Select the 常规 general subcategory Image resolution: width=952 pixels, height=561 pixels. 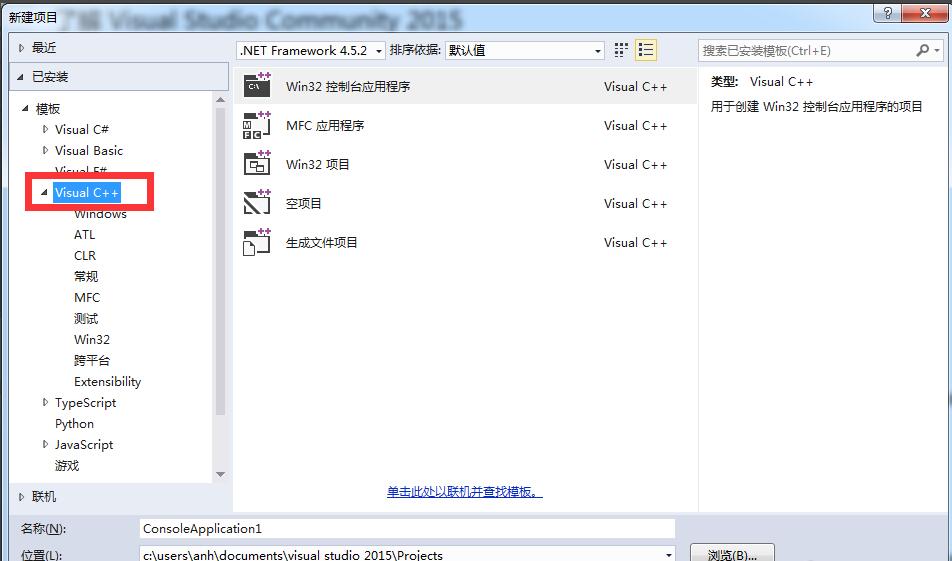point(86,276)
